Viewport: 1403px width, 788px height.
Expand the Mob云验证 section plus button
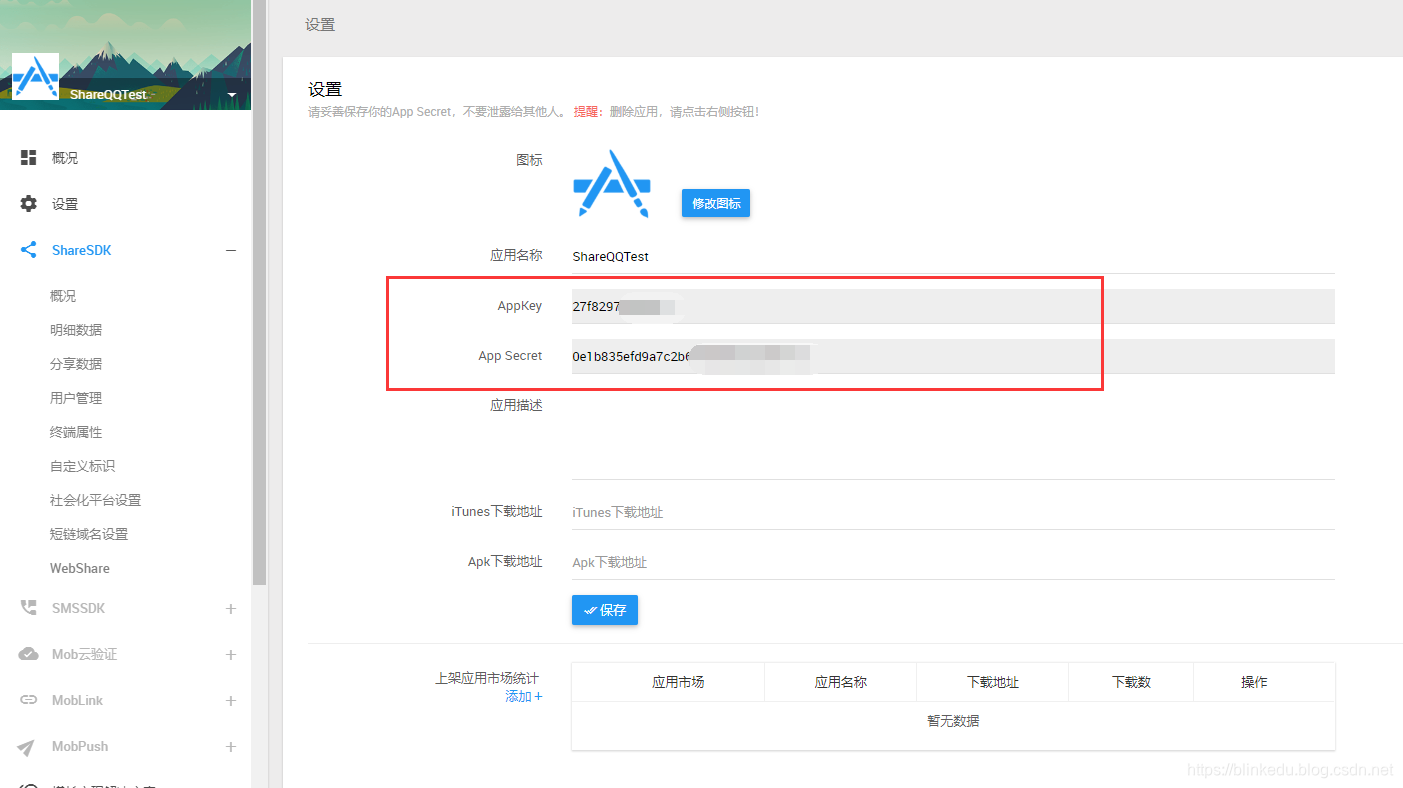click(x=231, y=654)
